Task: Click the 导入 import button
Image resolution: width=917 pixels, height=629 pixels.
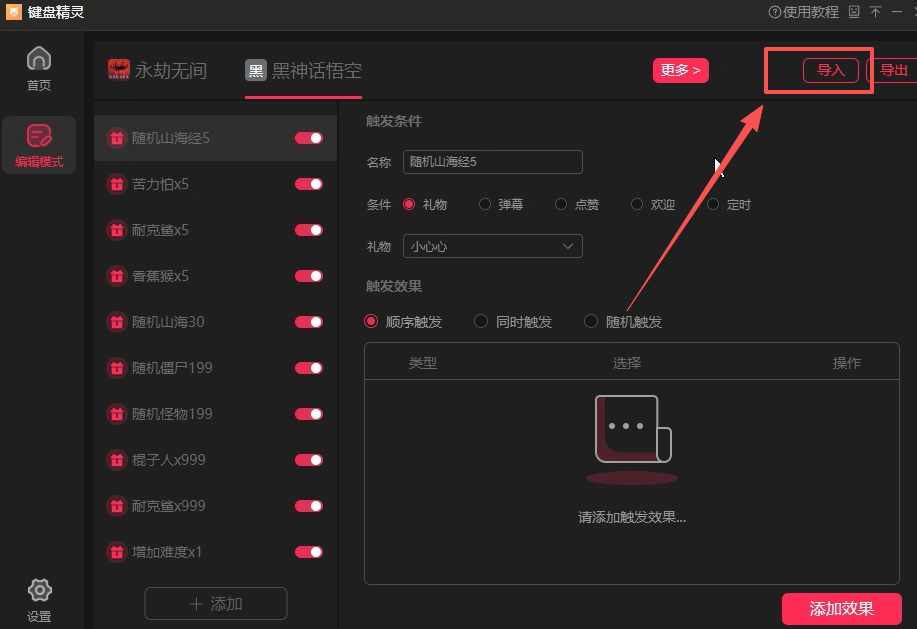Action: pos(830,70)
